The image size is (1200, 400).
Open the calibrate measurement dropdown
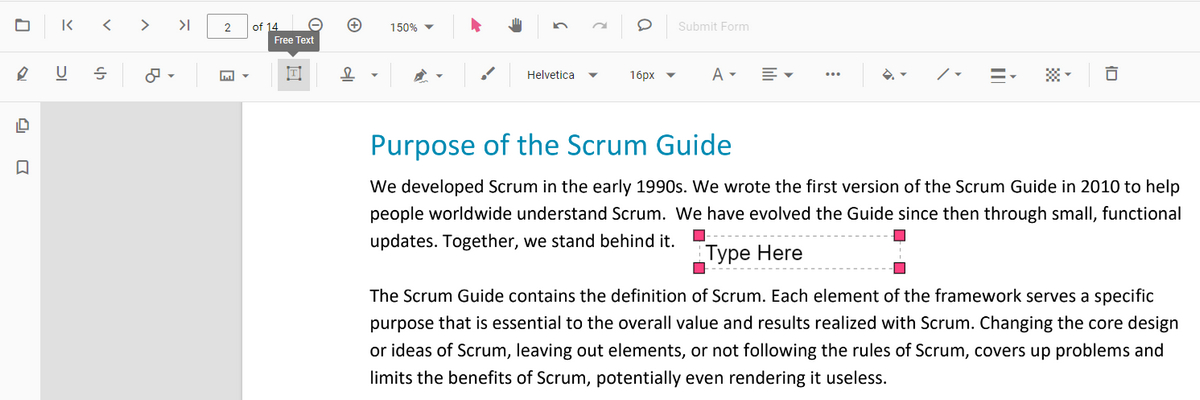(233, 75)
